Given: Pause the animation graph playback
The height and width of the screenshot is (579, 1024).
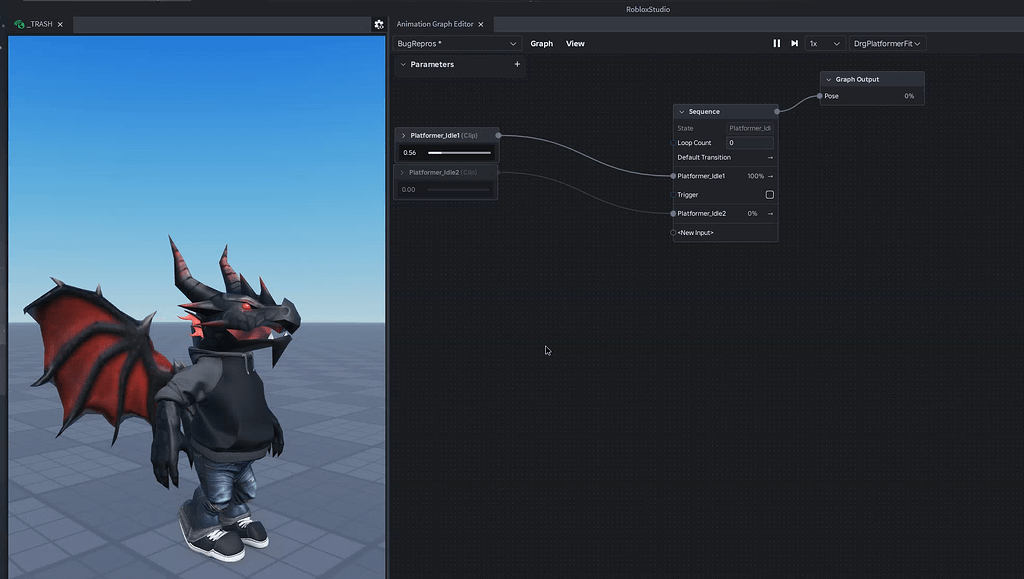Looking at the screenshot, I should coord(776,43).
